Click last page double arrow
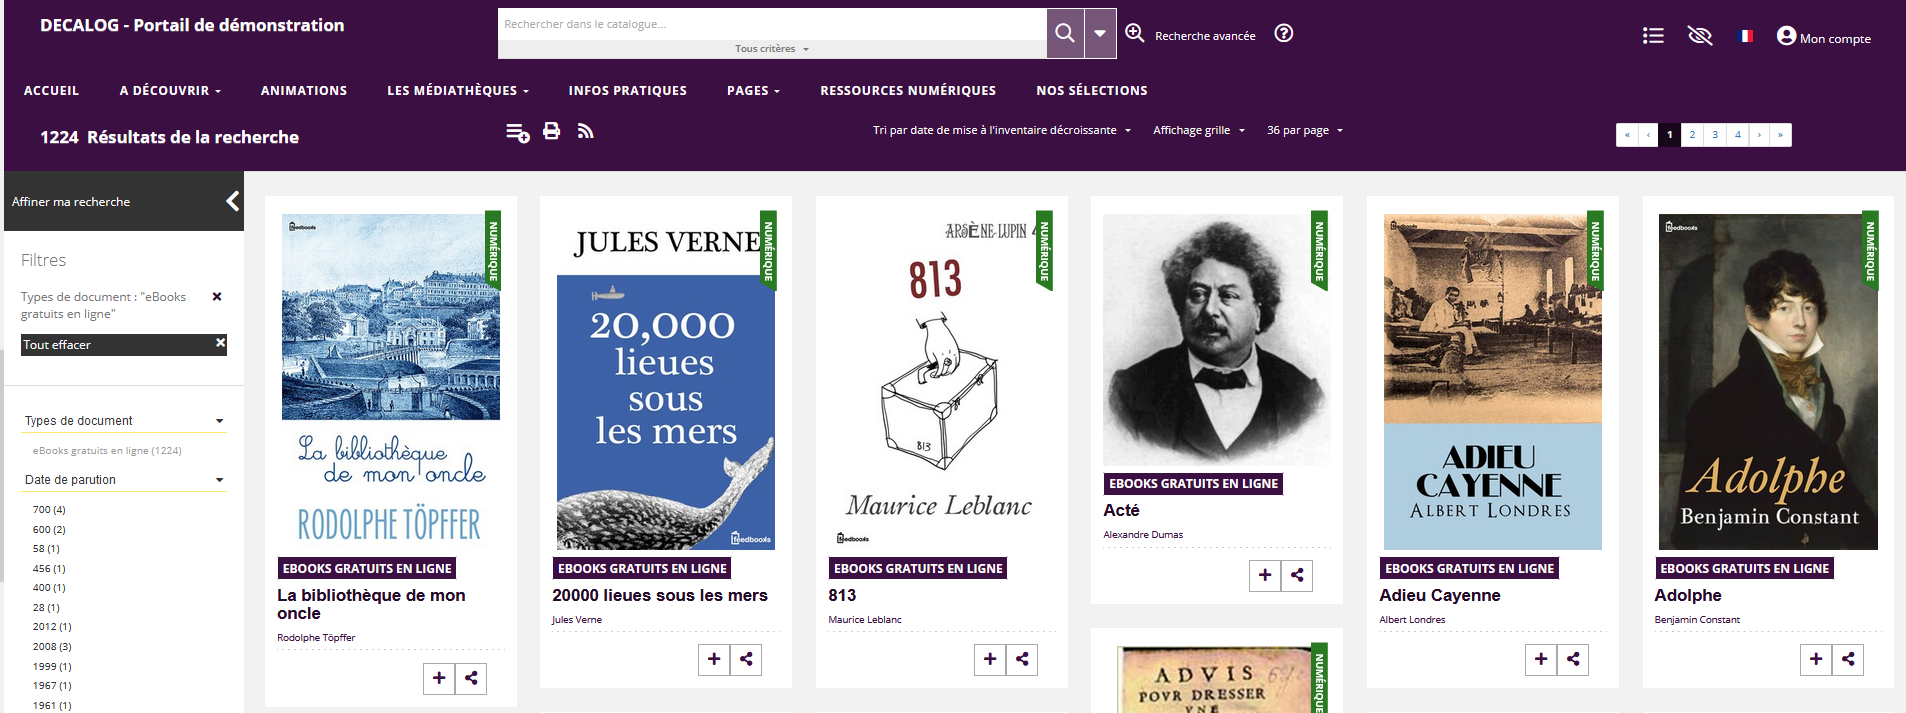This screenshot has width=1906, height=713. pyautogui.click(x=1781, y=135)
